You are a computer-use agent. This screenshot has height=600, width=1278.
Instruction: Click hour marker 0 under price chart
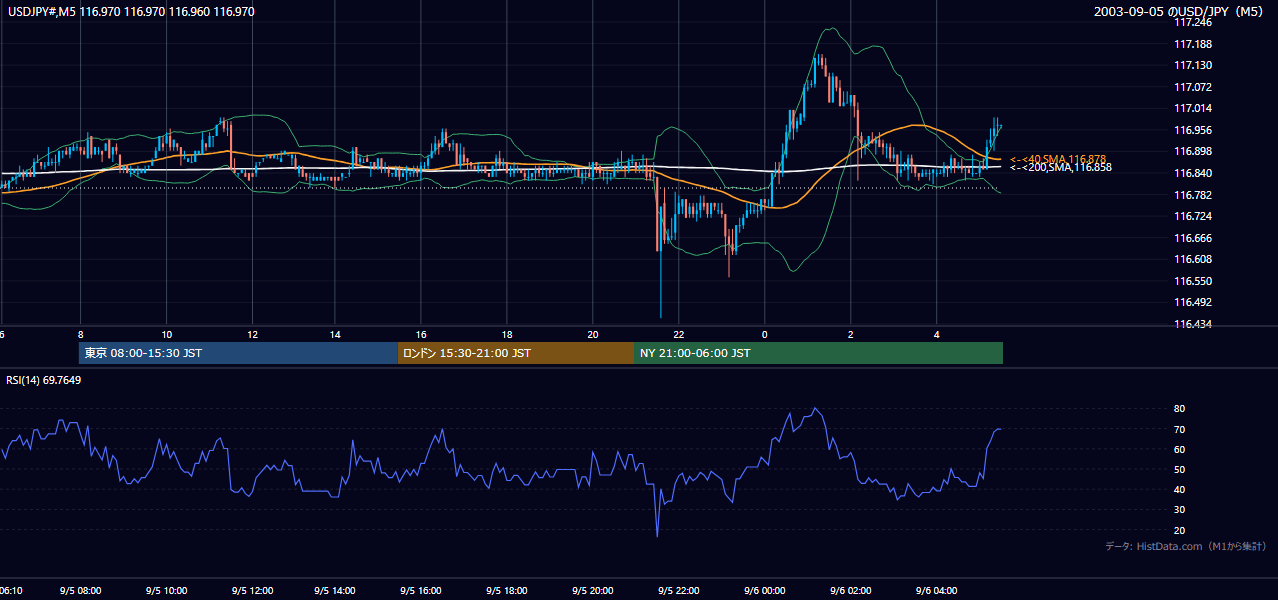(x=764, y=334)
